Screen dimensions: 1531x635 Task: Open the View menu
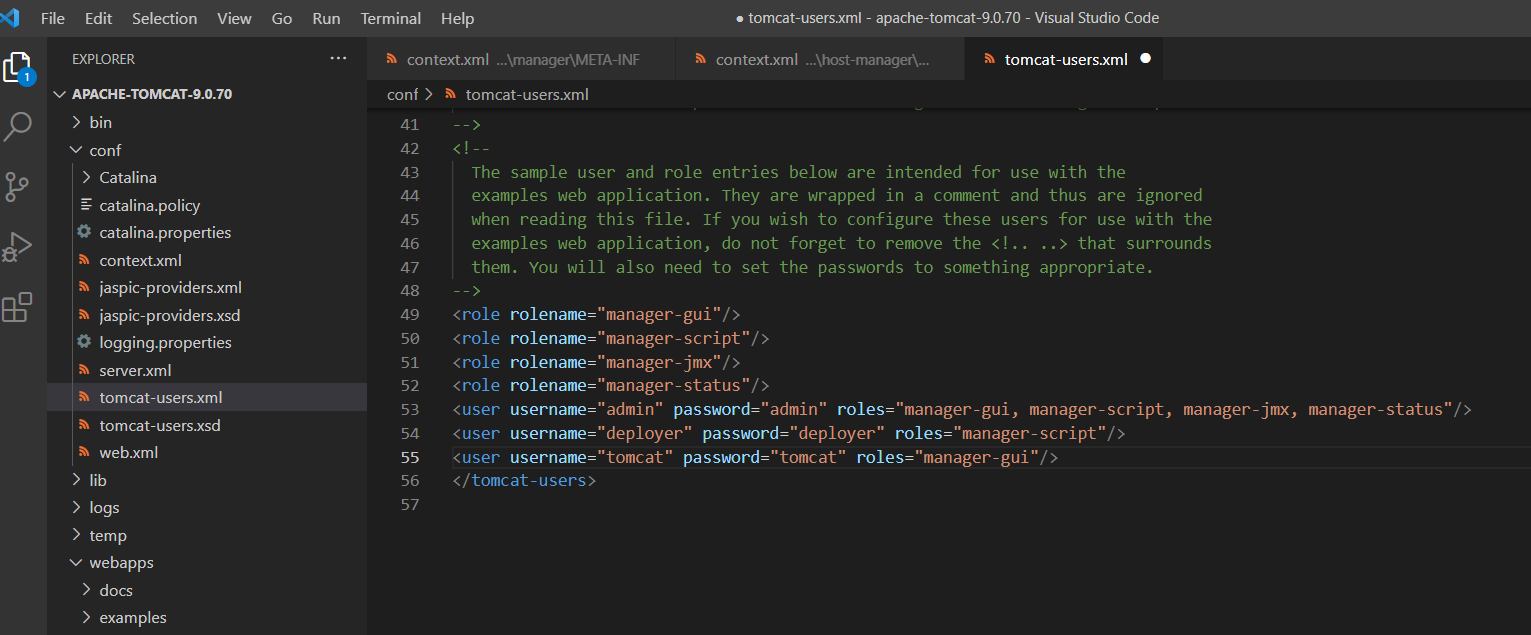tap(234, 18)
